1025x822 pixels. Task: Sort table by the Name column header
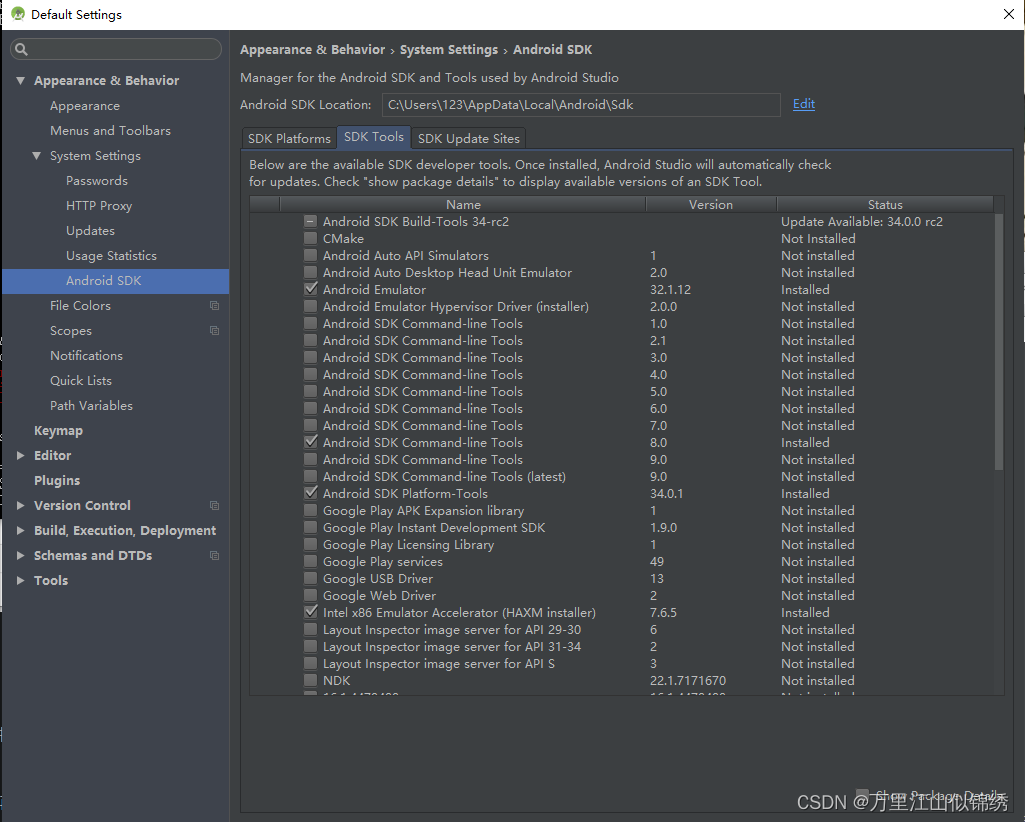pos(463,205)
